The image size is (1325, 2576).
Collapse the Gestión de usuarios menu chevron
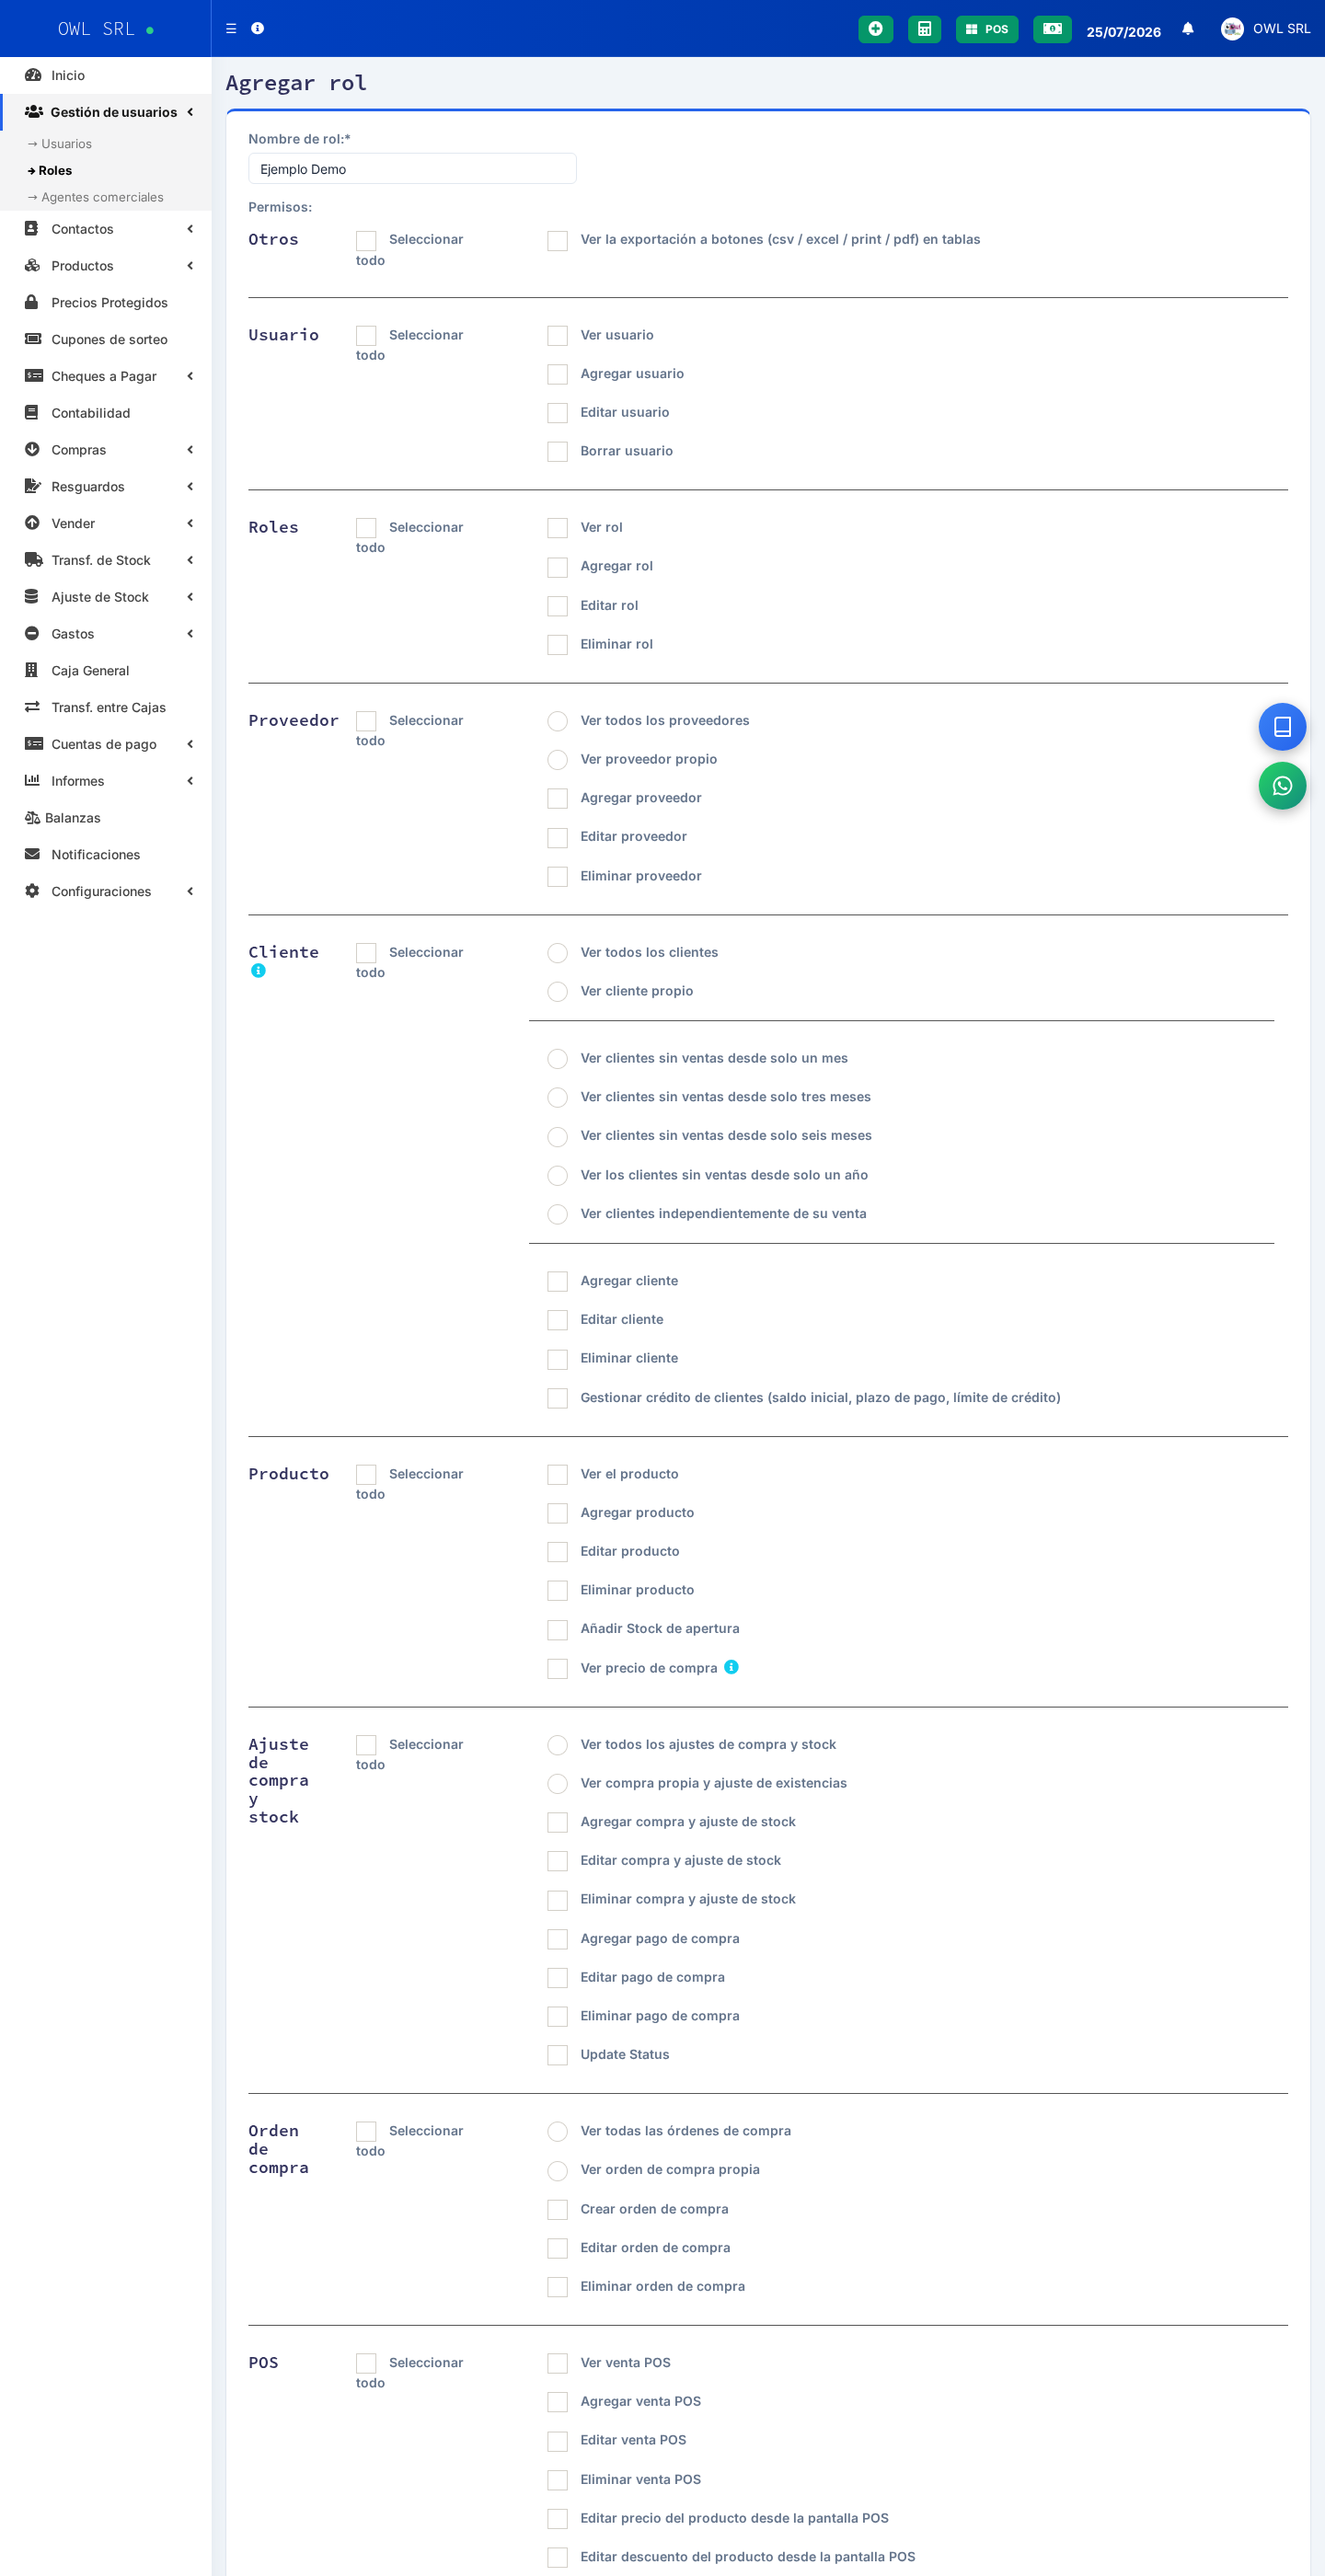(190, 112)
